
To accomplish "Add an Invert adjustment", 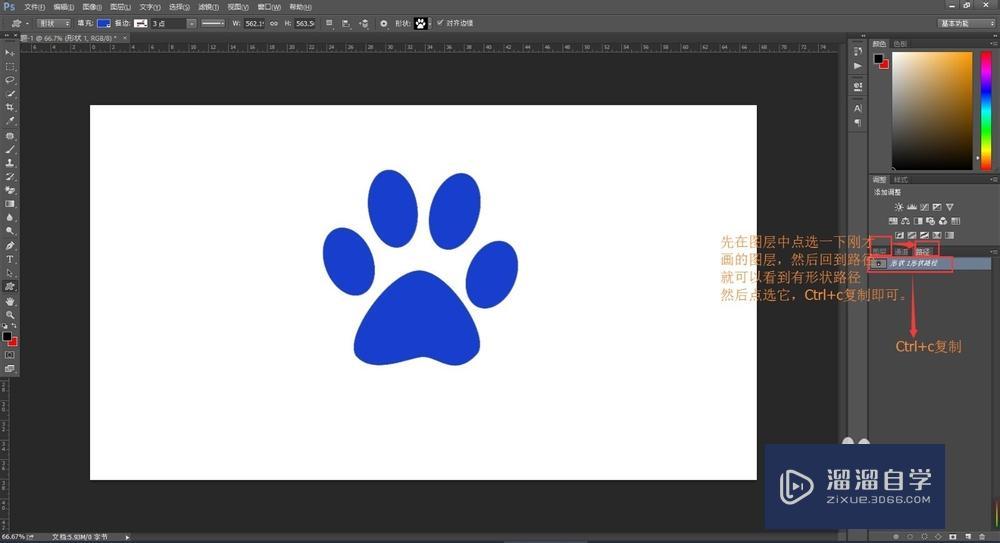I will point(899,235).
